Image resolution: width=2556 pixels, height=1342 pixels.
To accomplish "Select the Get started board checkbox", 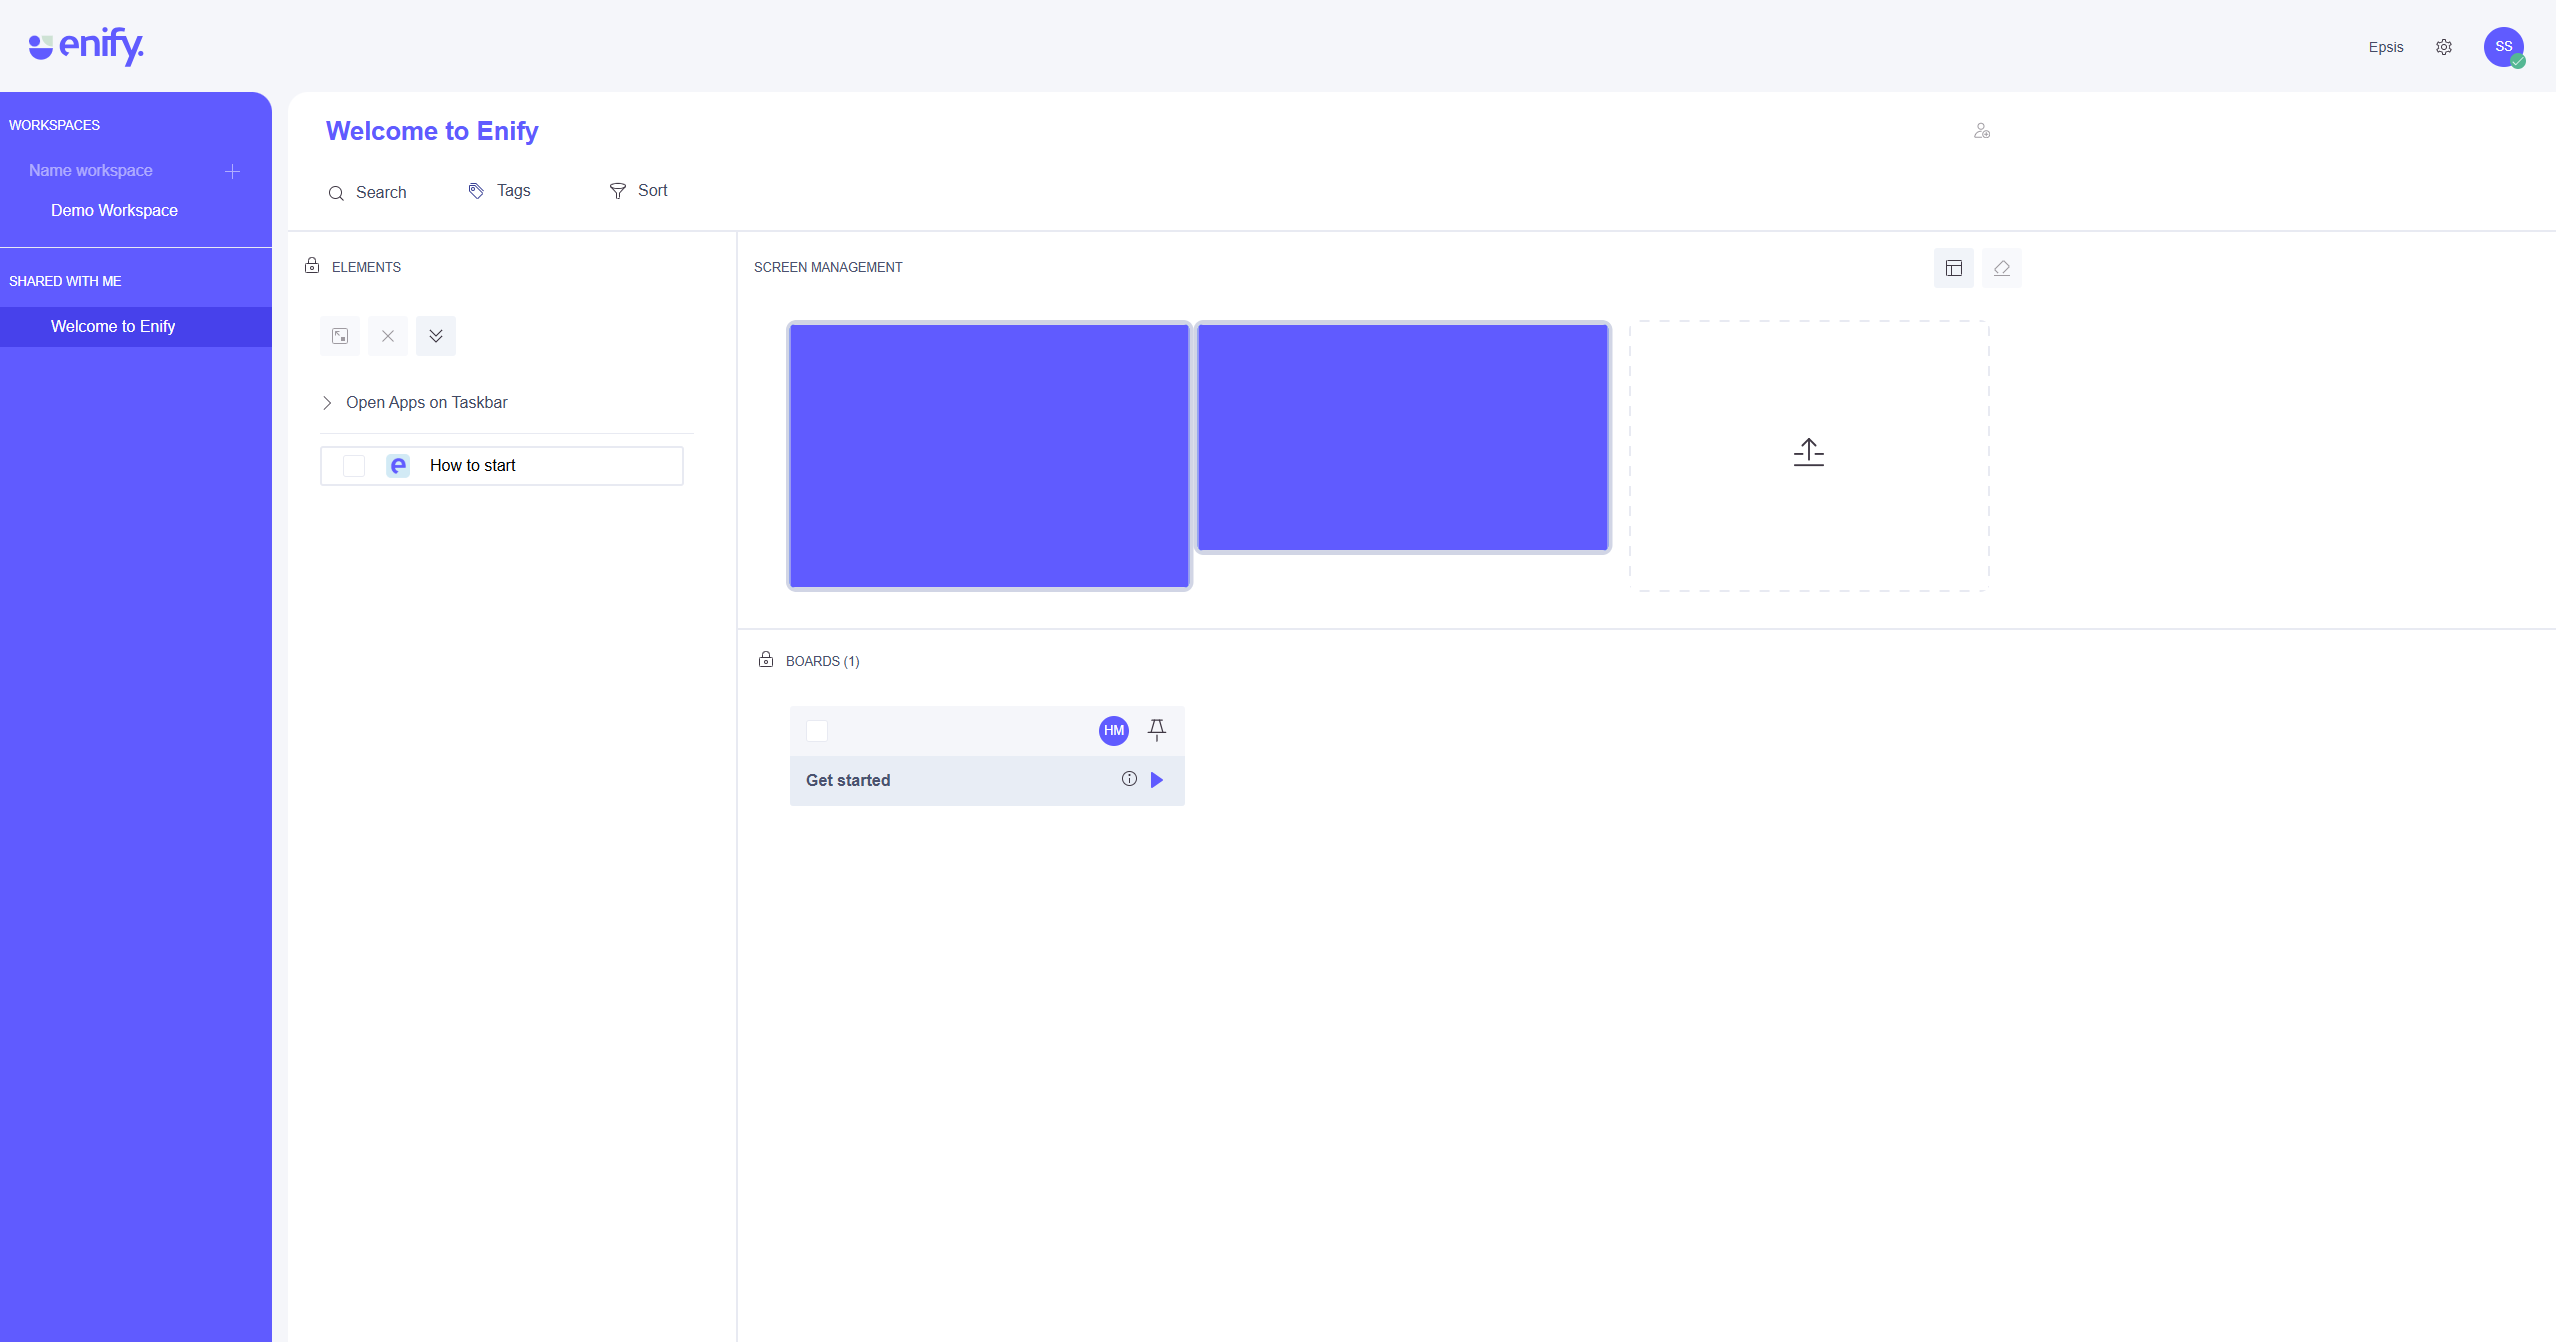I will pyautogui.click(x=817, y=731).
